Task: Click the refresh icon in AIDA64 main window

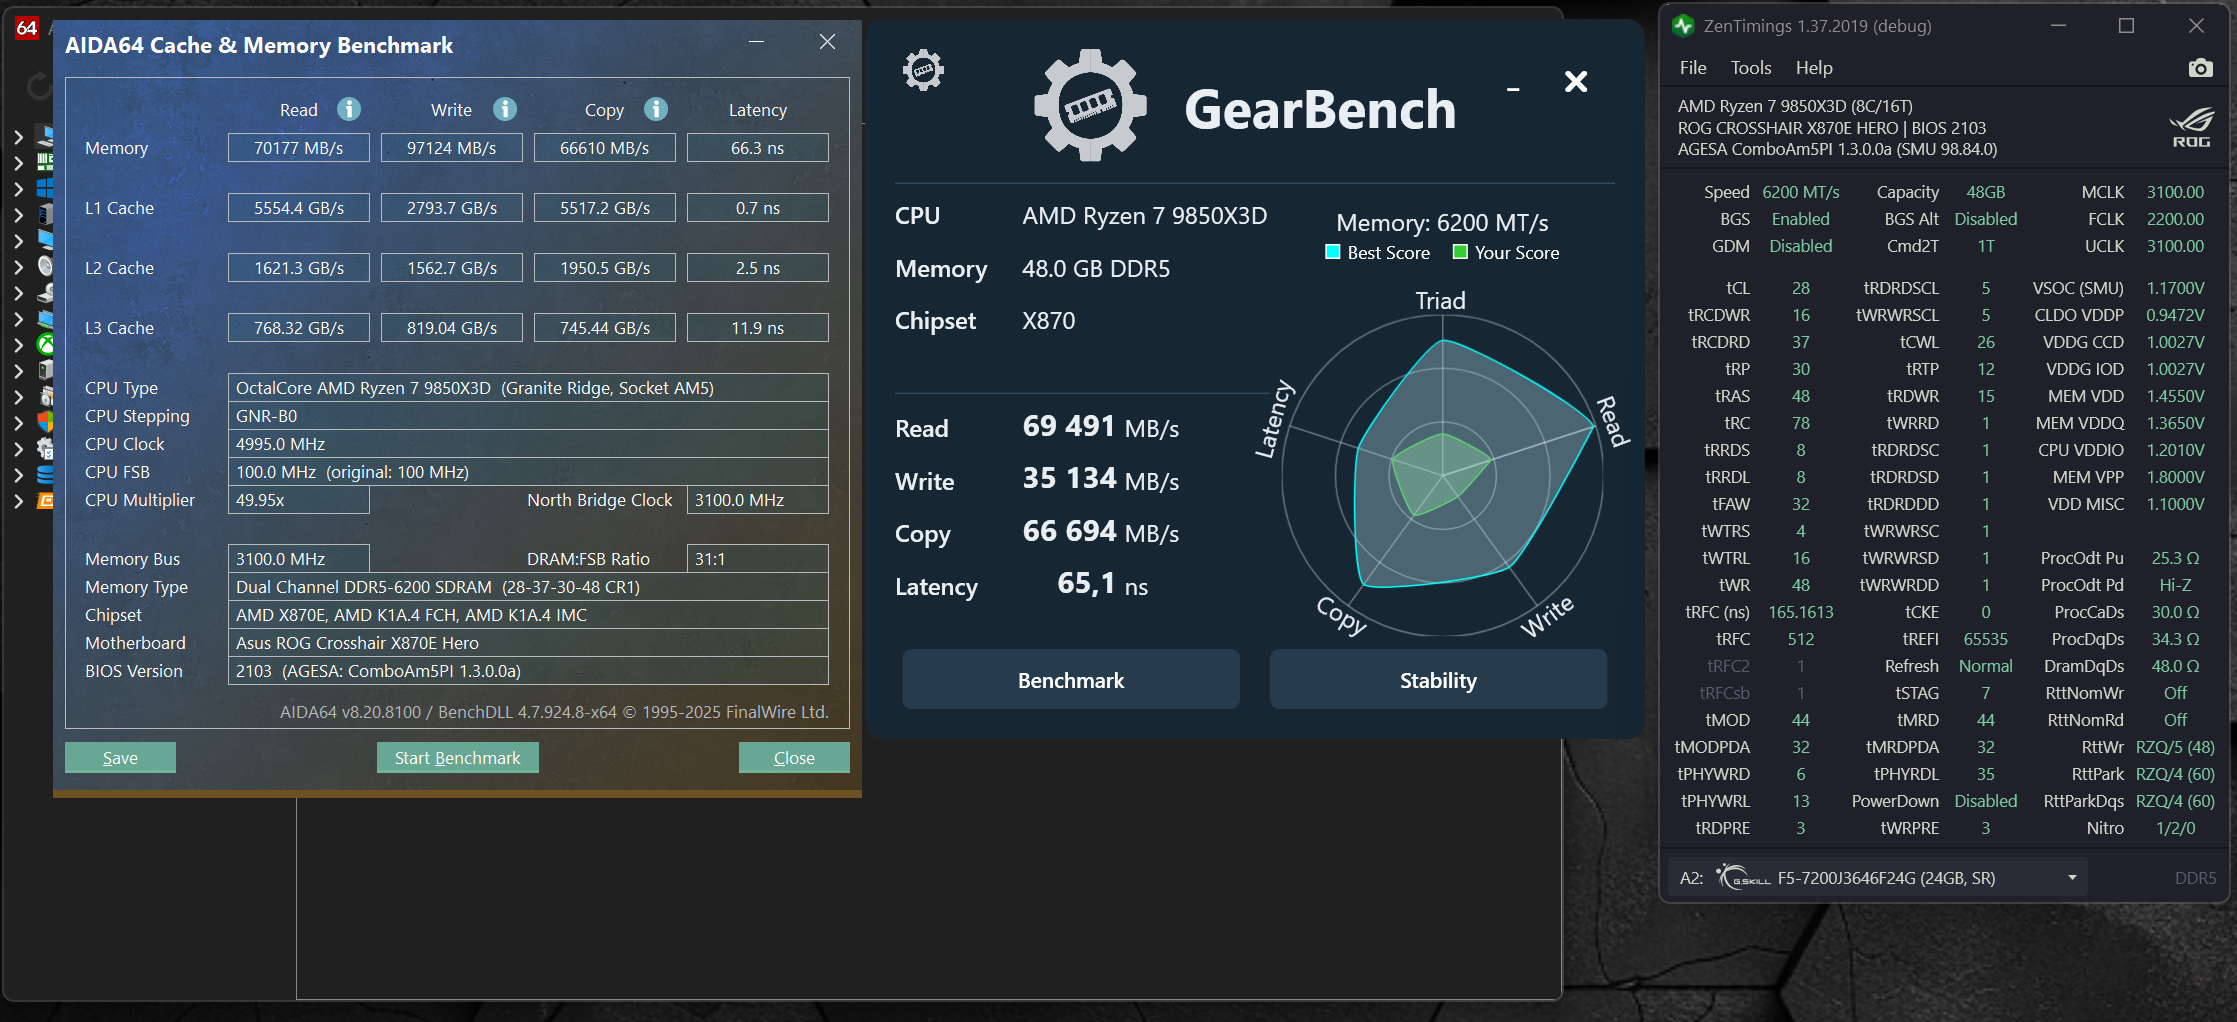Action: click(38, 86)
